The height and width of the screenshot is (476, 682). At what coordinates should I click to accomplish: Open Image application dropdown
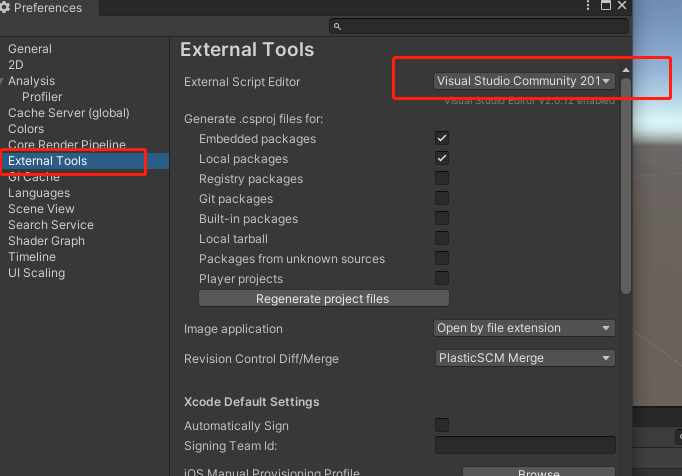click(x=524, y=328)
